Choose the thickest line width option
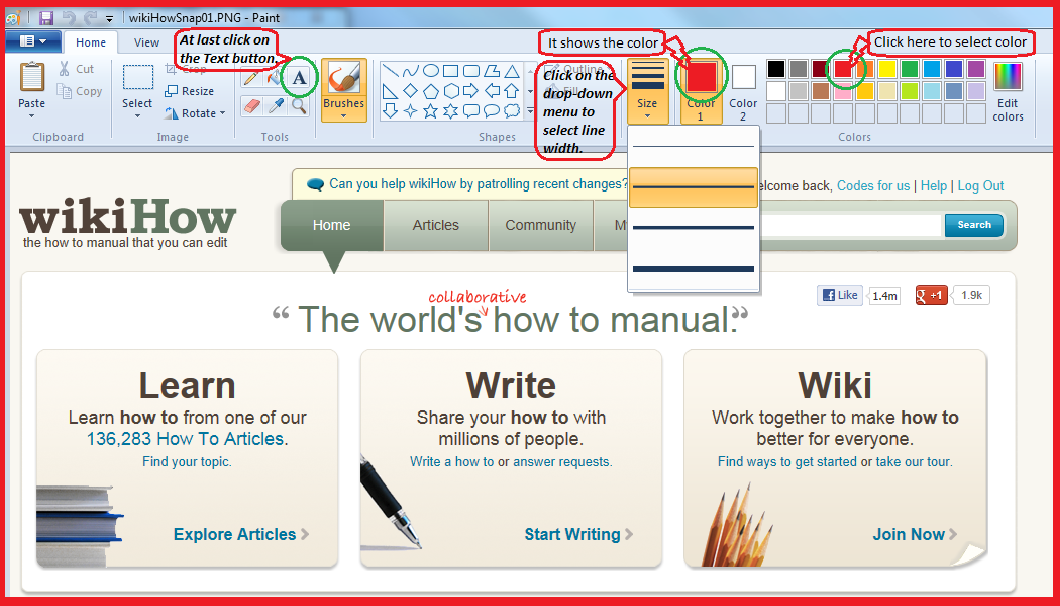Screen dimensions: 1060x606 tap(694, 269)
